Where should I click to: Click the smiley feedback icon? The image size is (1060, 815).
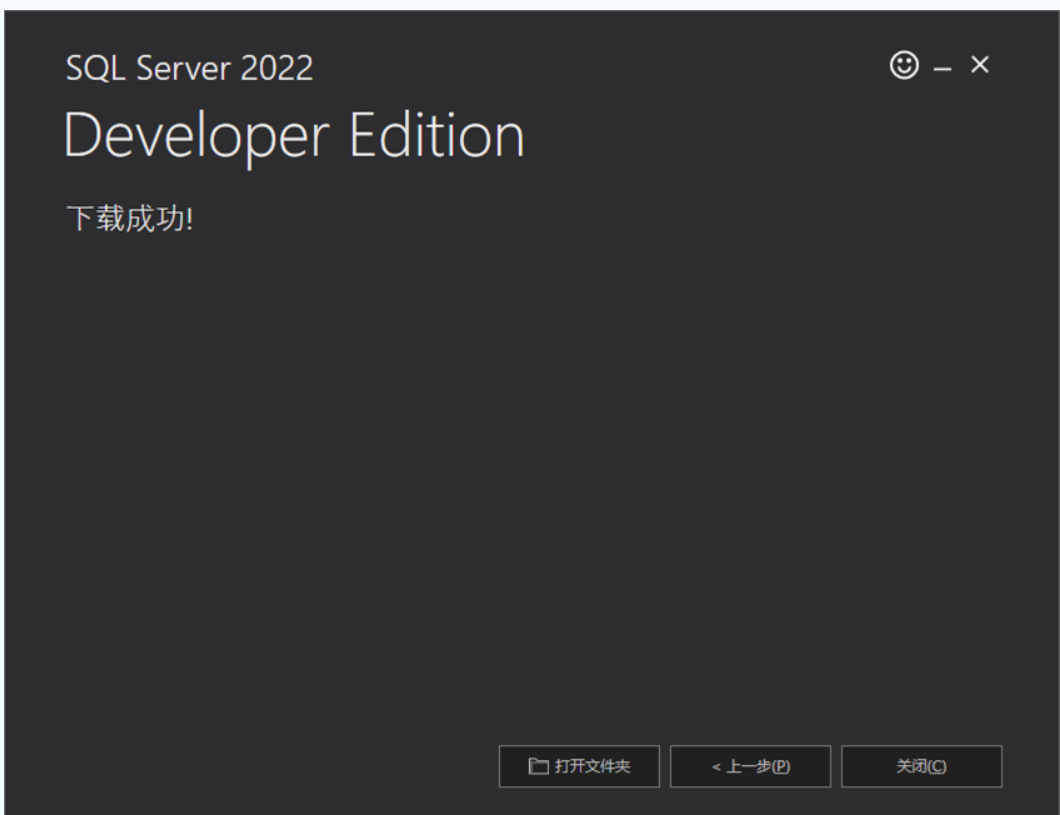pyautogui.click(x=904, y=66)
